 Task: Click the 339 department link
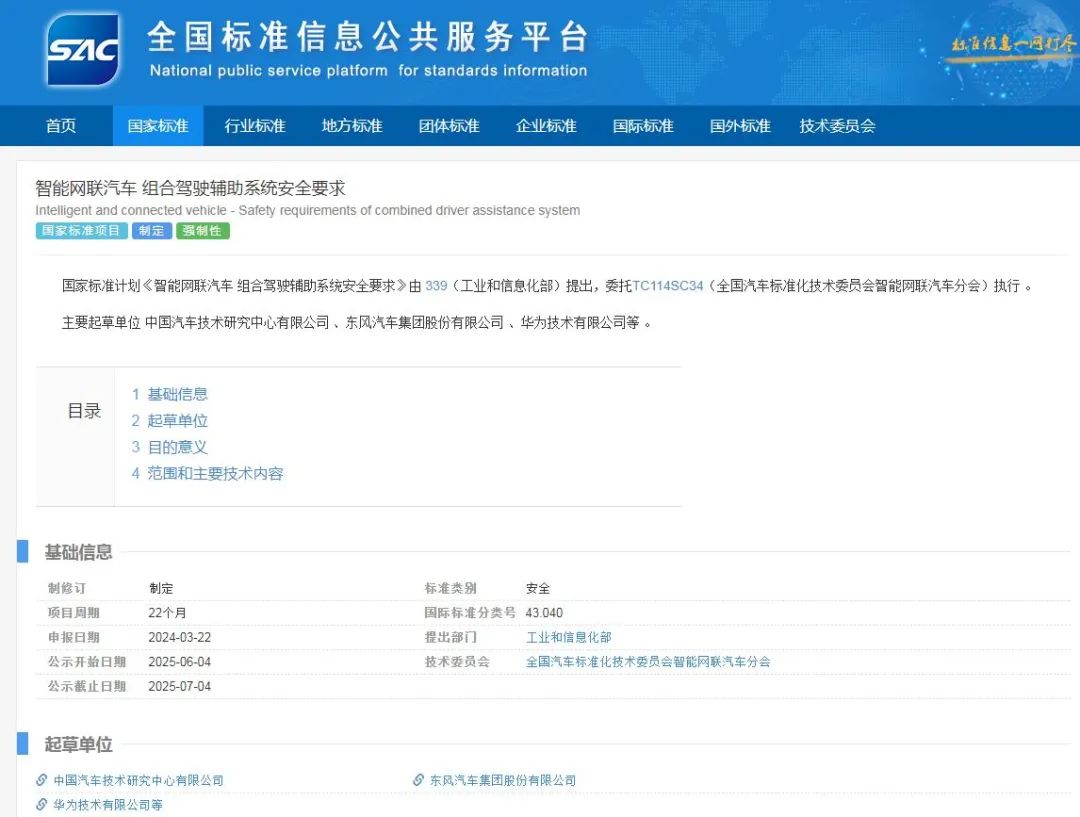436,286
